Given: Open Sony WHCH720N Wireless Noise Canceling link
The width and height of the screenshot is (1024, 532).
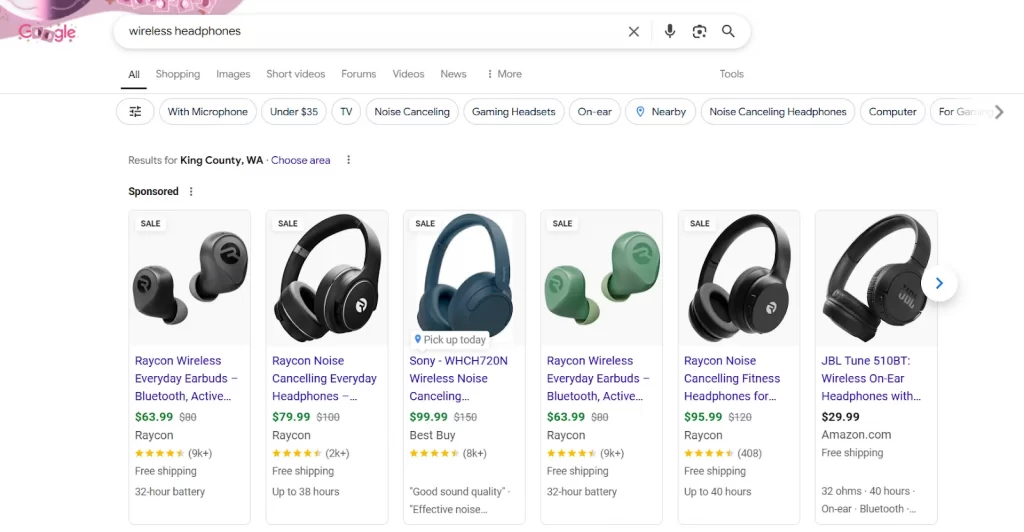Looking at the screenshot, I should click(458, 379).
